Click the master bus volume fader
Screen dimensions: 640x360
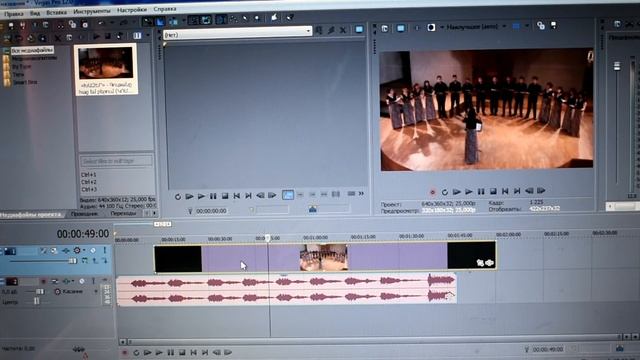pyautogui.click(x=617, y=67)
